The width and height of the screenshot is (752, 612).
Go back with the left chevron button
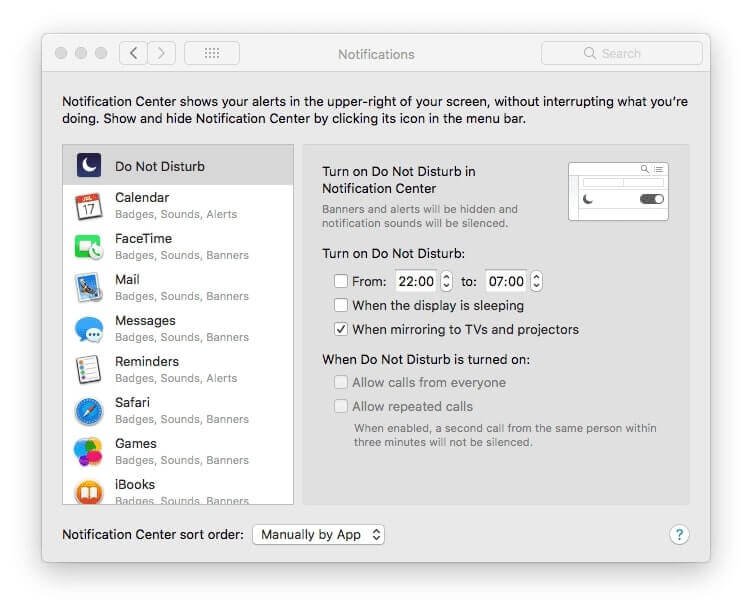133,53
